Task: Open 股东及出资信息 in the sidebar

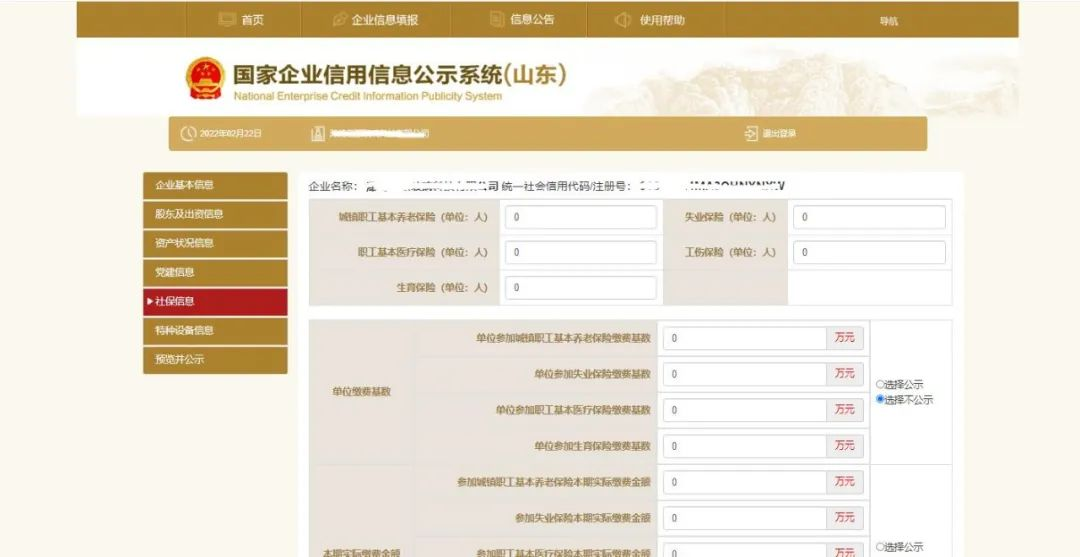Action: point(215,214)
